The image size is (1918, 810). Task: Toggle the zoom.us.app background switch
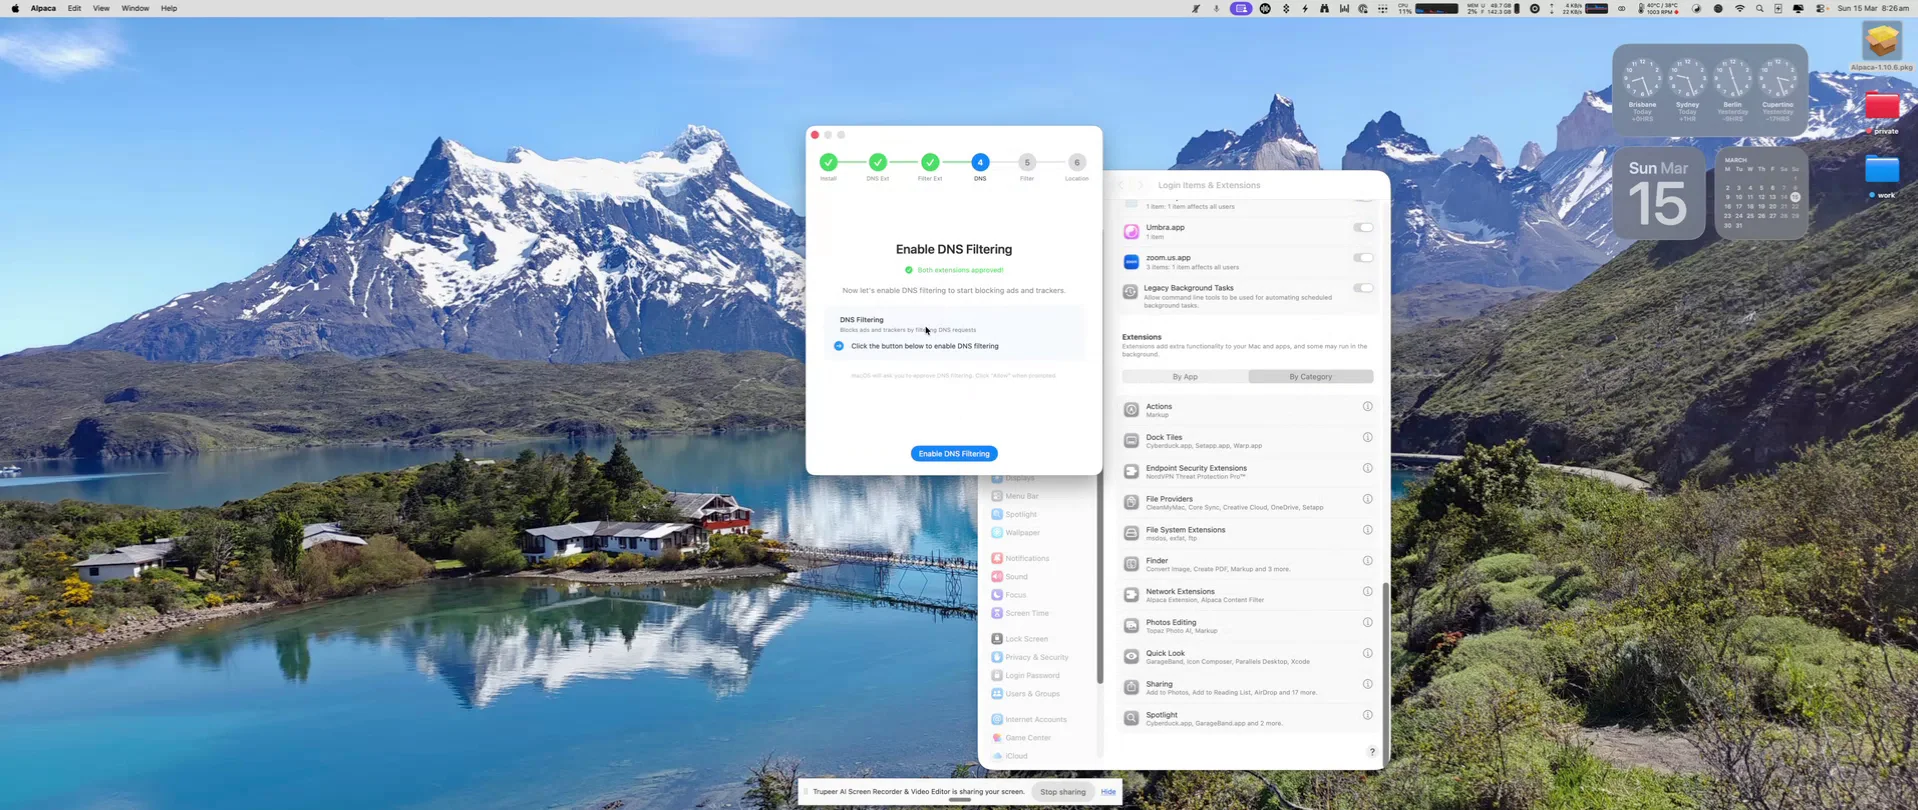[1363, 258]
